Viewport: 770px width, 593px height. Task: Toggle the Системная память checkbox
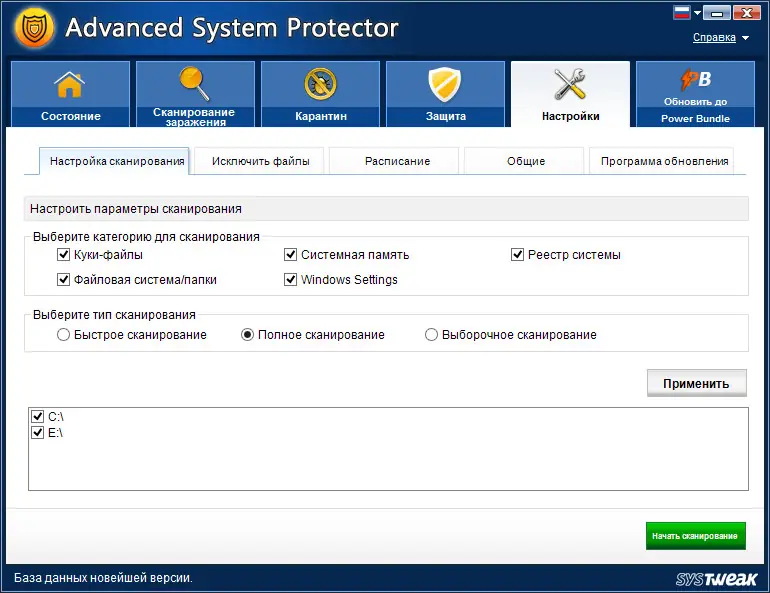click(x=291, y=254)
